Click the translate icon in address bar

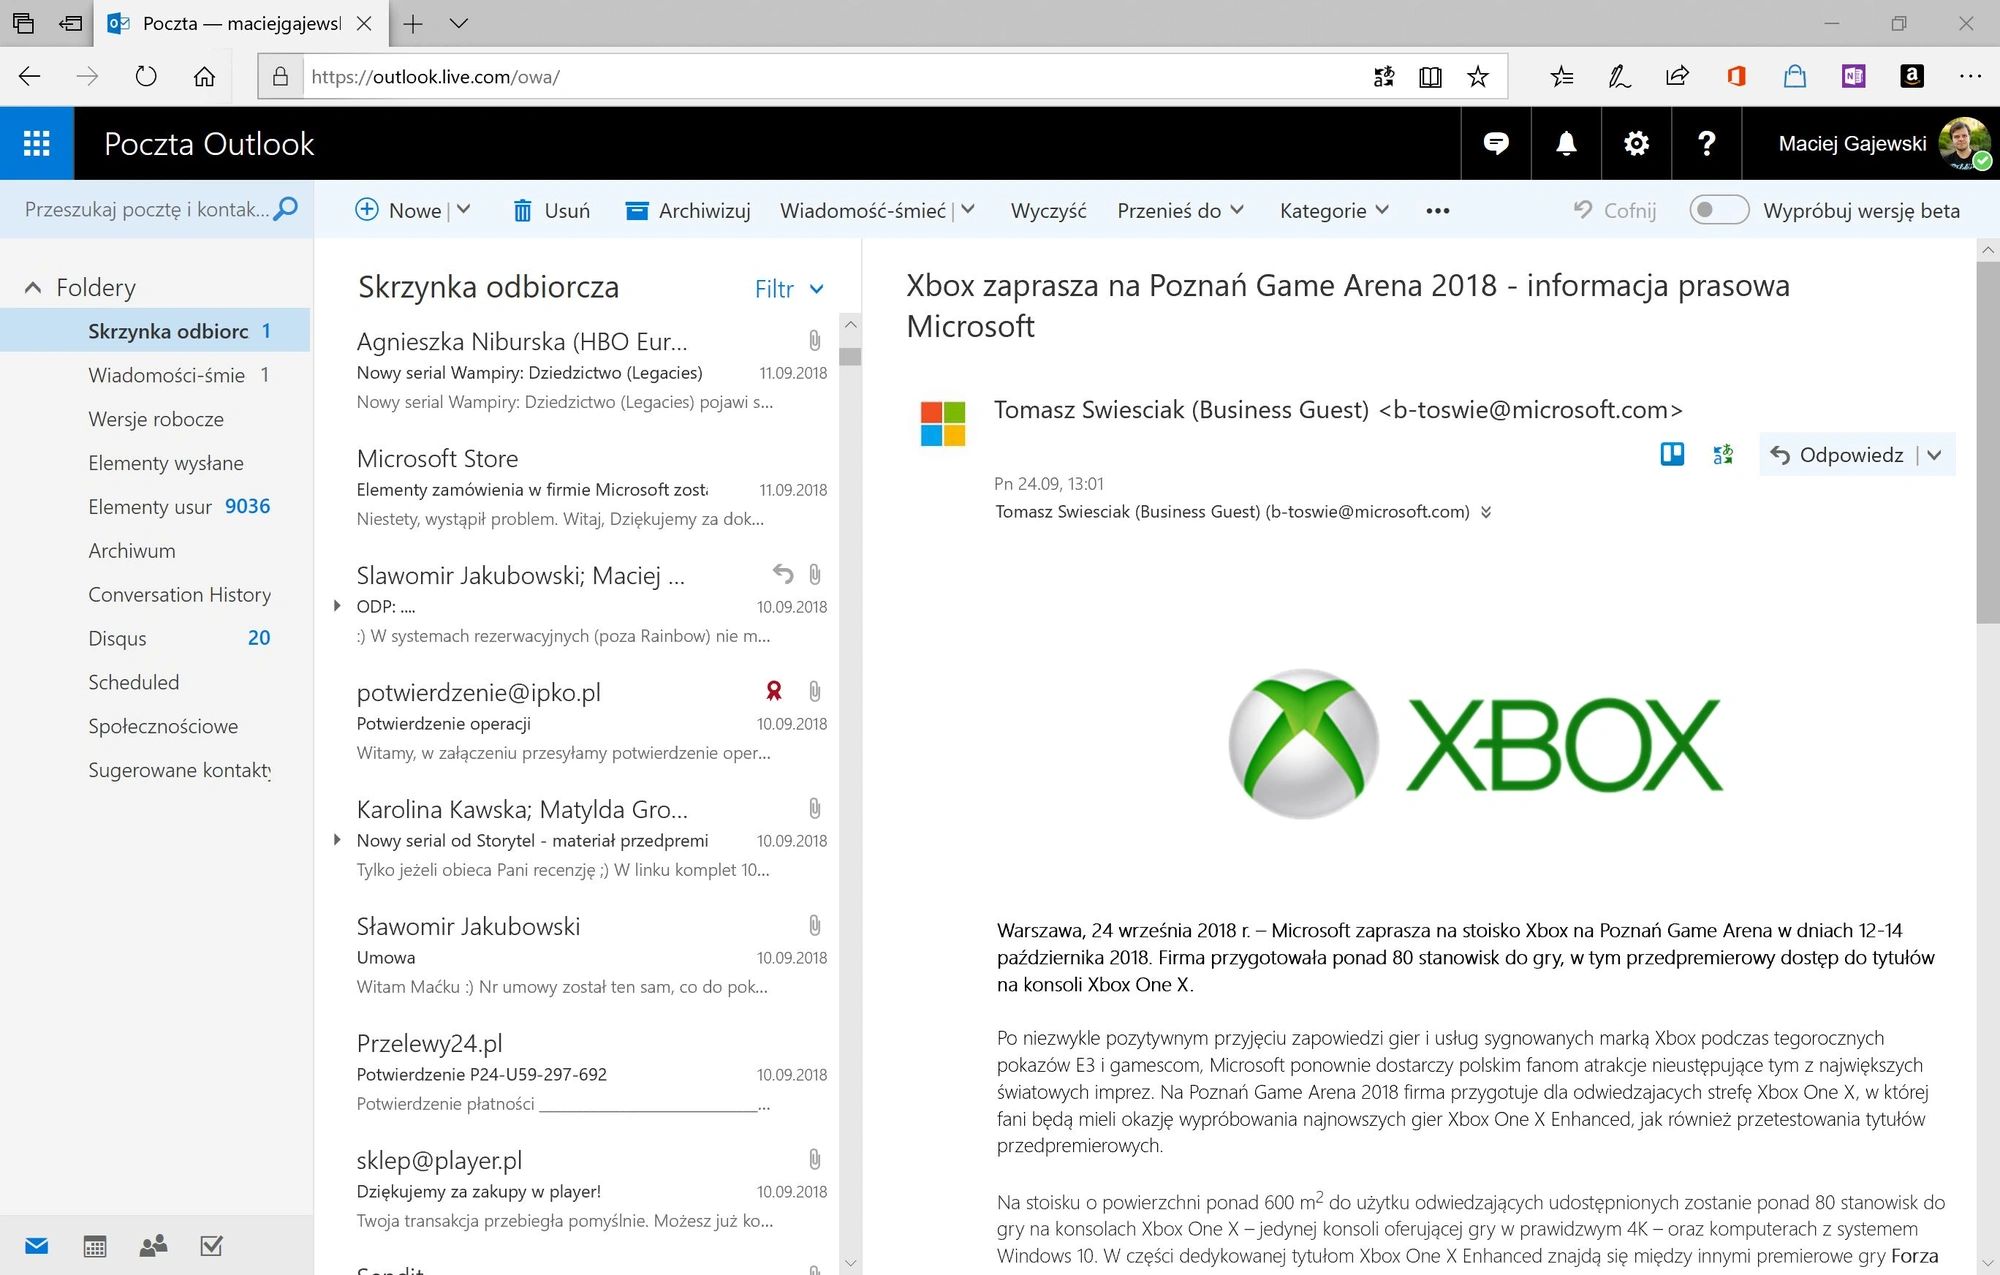click(x=1384, y=77)
